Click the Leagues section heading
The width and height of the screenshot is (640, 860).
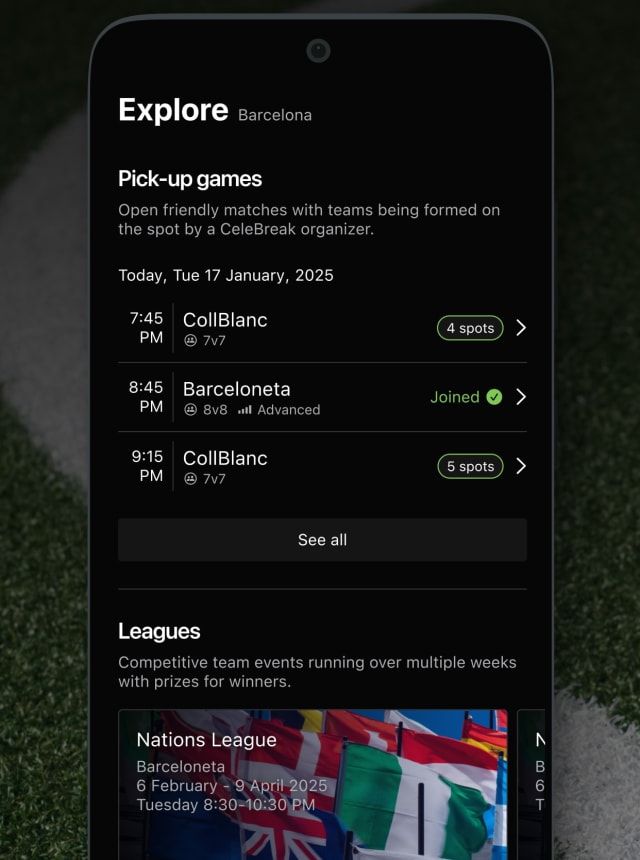[x=159, y=631]
